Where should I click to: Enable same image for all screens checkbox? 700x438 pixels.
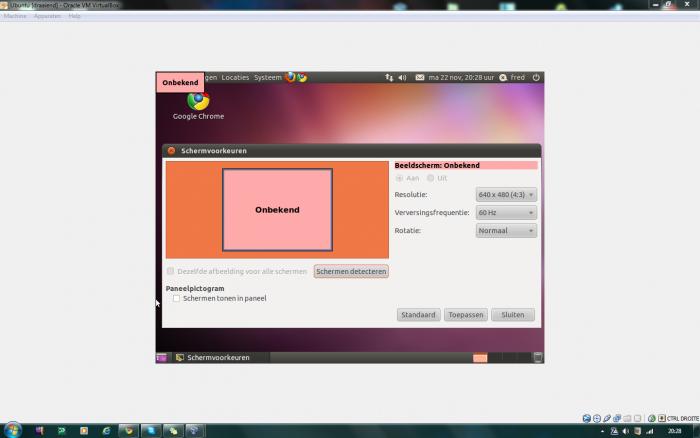171,271
